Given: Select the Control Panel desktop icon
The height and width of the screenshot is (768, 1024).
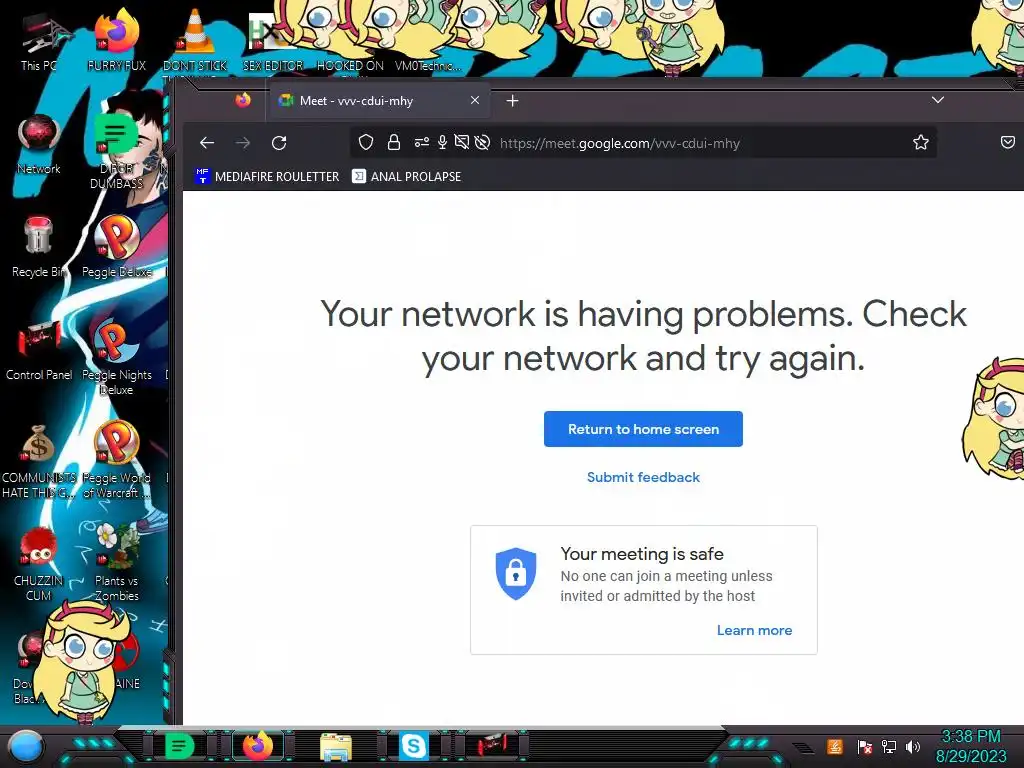Looking at the screenshot, I should 39,349.
